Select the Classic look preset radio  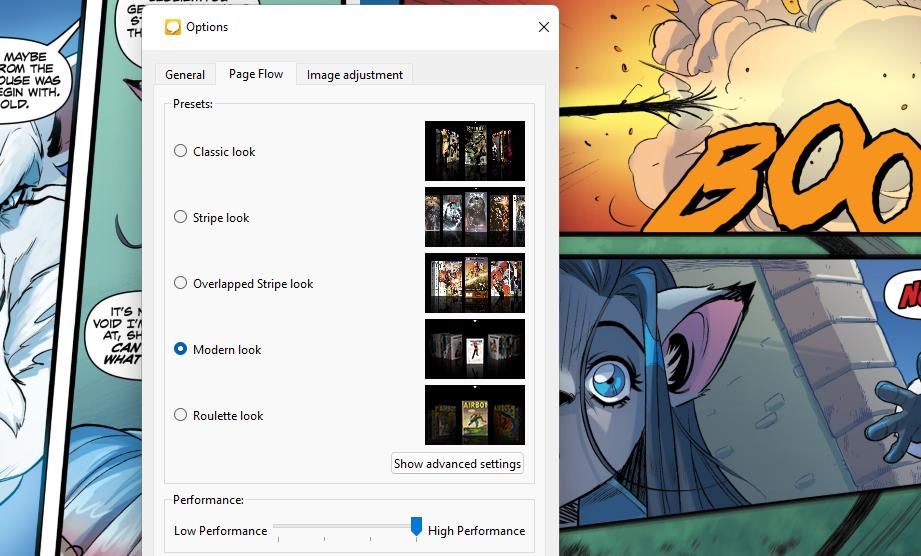pos(180,151)
